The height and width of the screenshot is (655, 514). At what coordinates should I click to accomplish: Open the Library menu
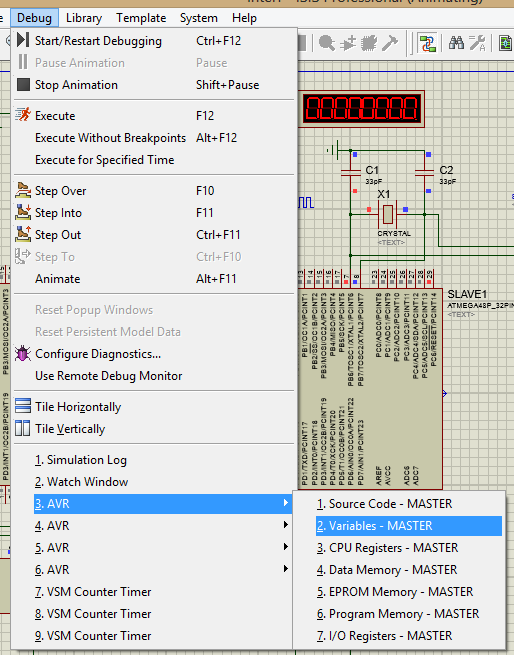(x=84, y=18)
